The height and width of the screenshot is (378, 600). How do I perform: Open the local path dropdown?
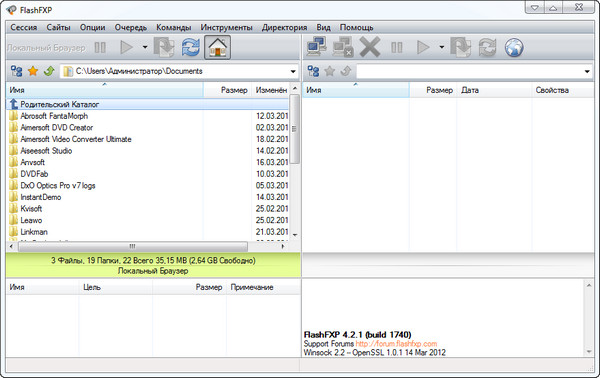293,71
